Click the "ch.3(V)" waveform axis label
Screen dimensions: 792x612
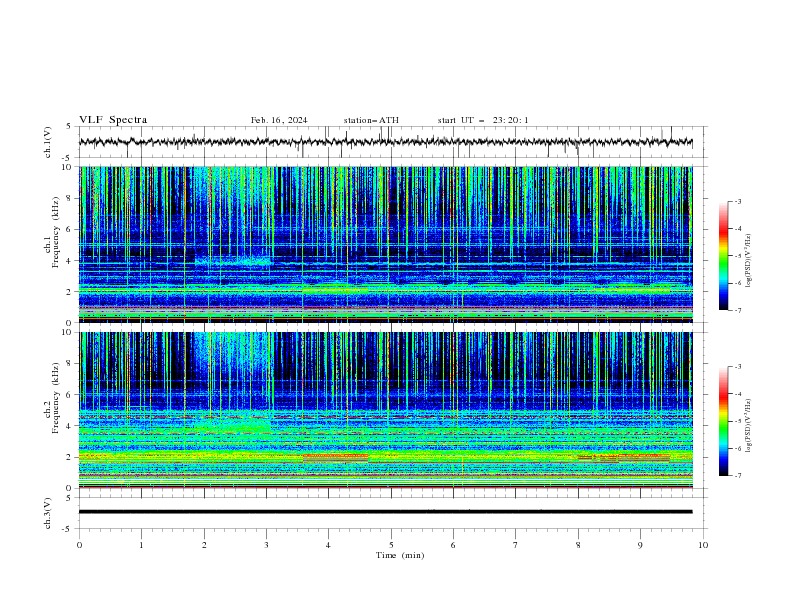48,513
